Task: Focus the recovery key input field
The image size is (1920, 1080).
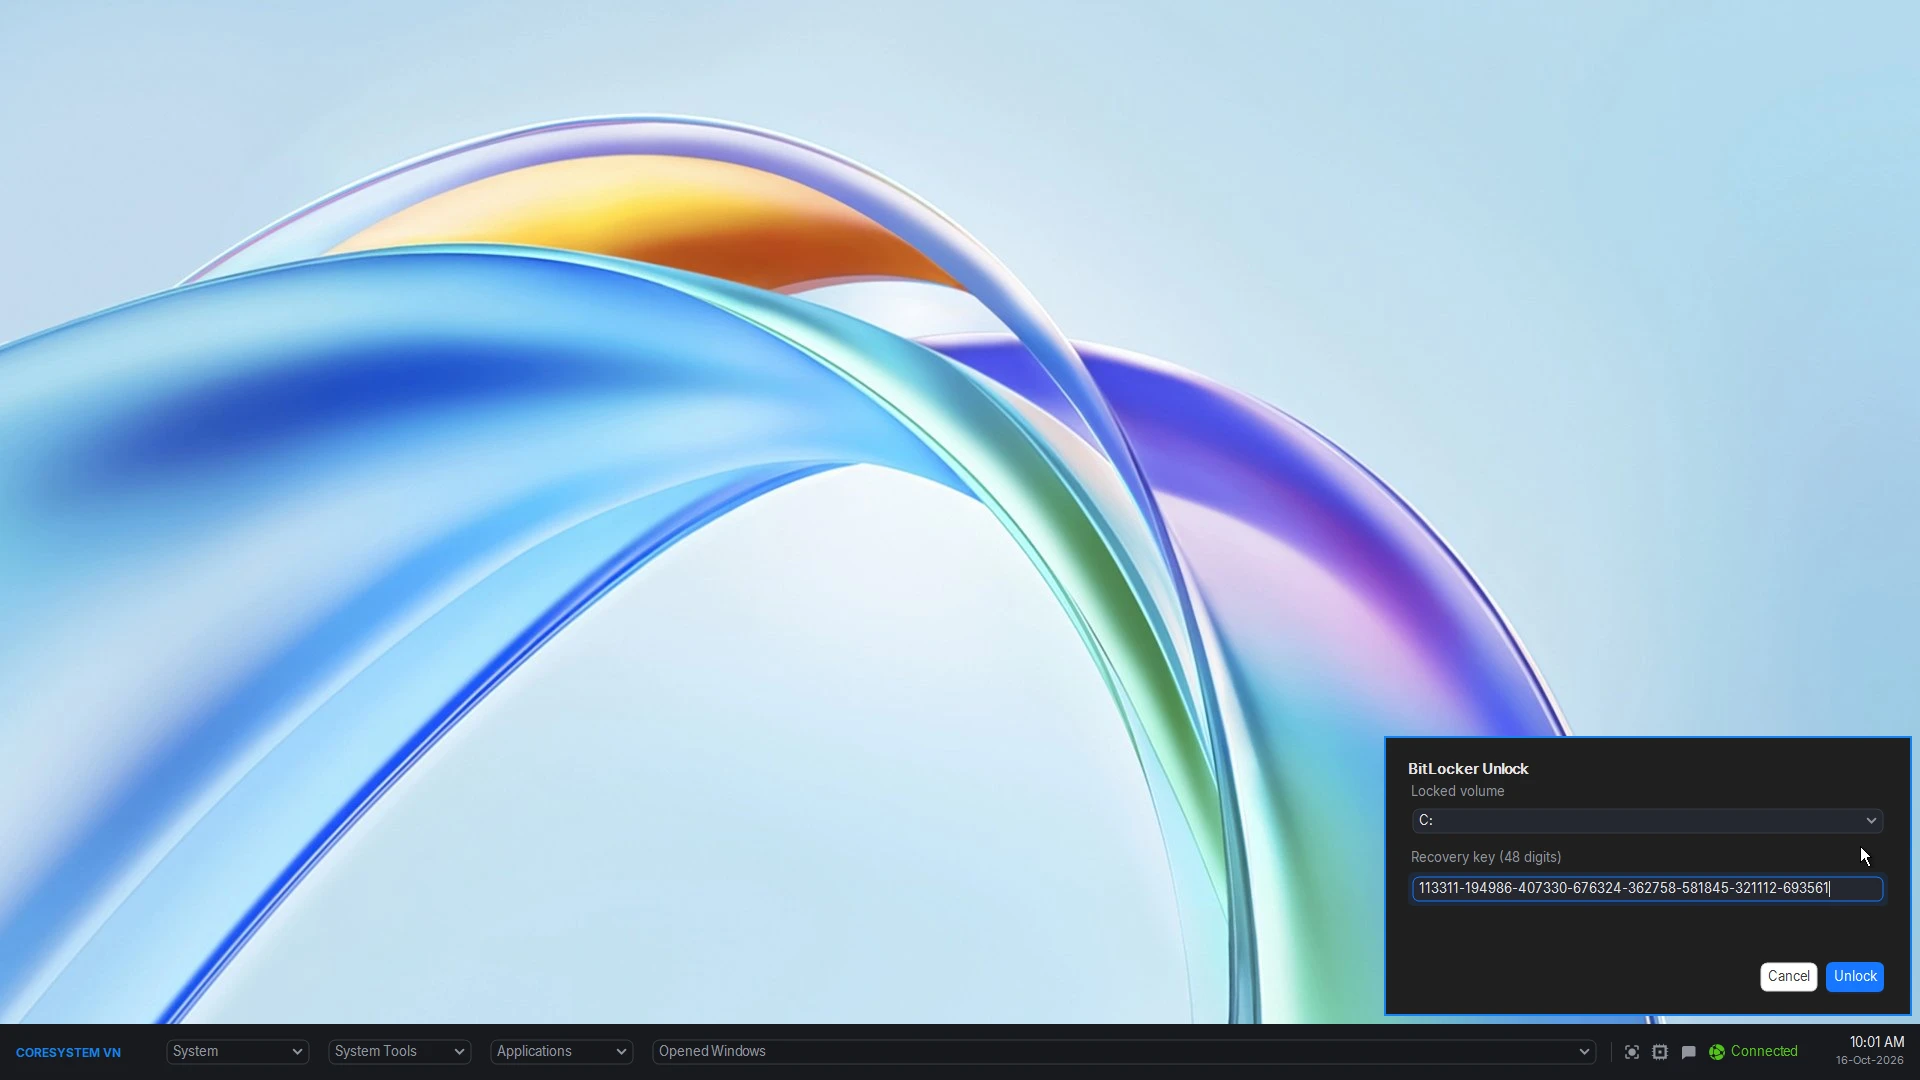Action: pyautogui.click(x=1647, y=889)
